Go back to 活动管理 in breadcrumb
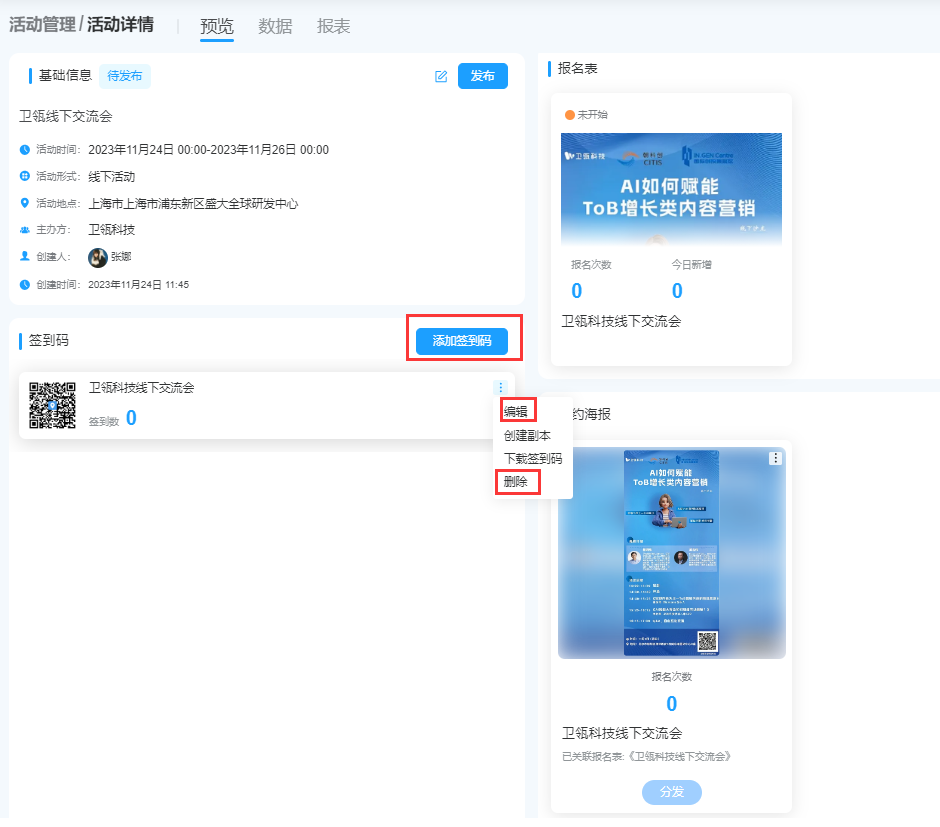 tap(42, 25)
